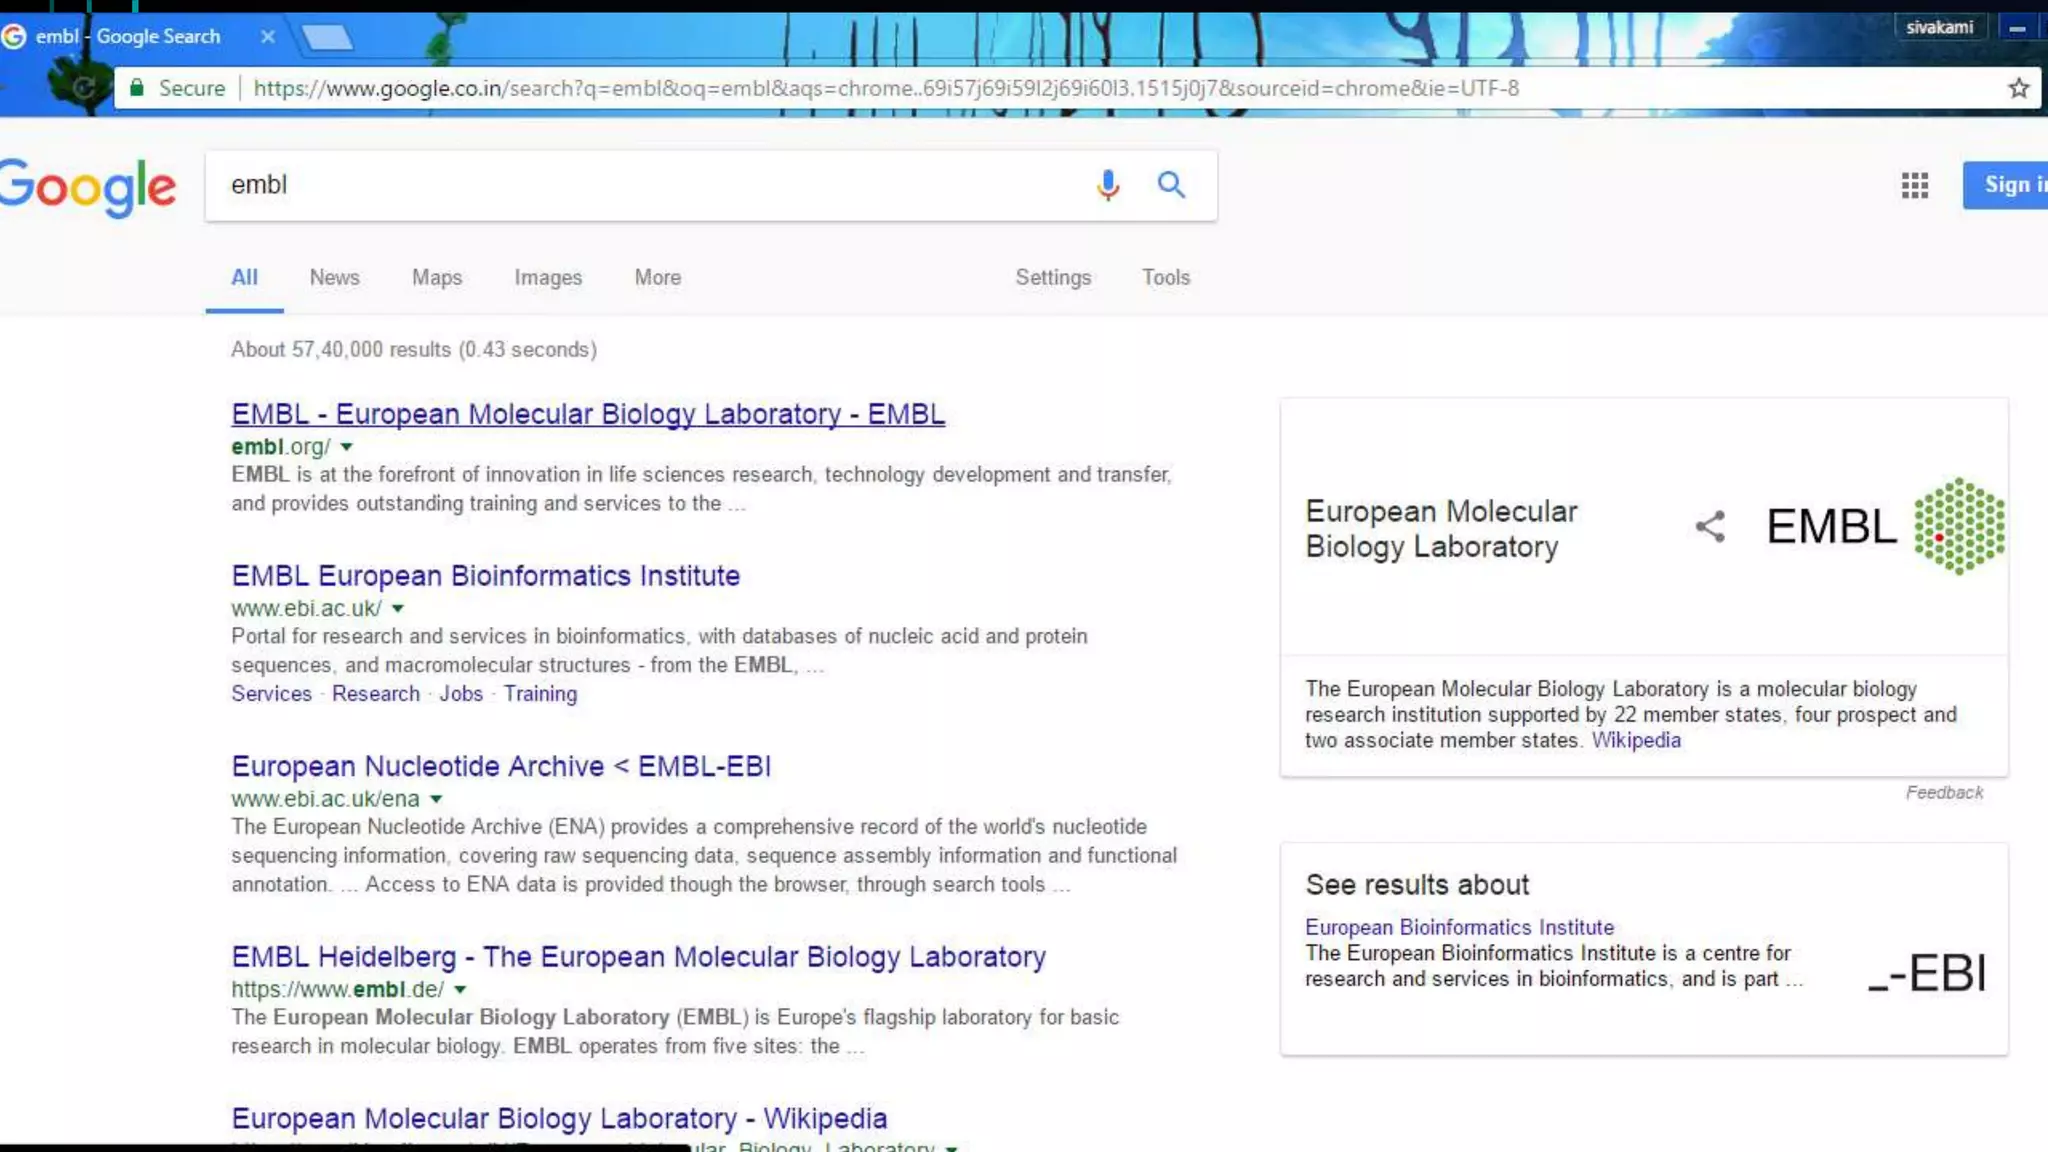The width and height of the screenshot is (2048, 1152).
Task: Click the blue search magnifier icon
Action: pyautogui.click(x=1171, y=185)
